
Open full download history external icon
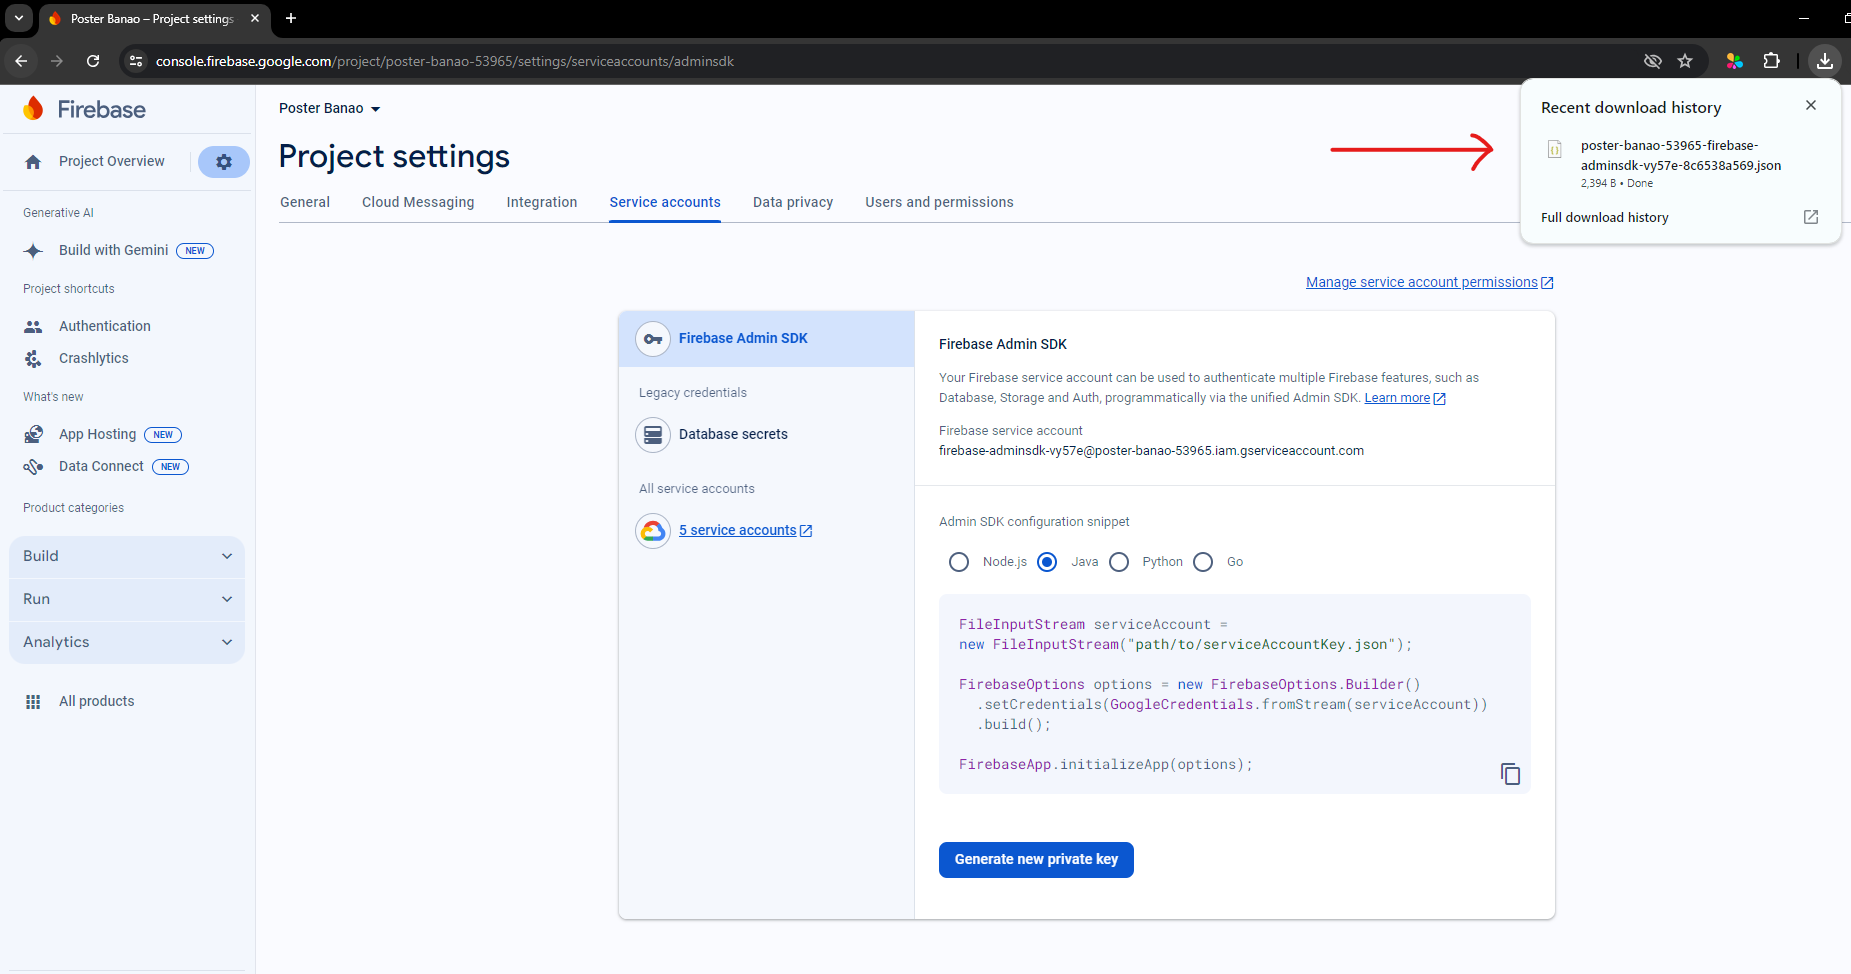1811,217
